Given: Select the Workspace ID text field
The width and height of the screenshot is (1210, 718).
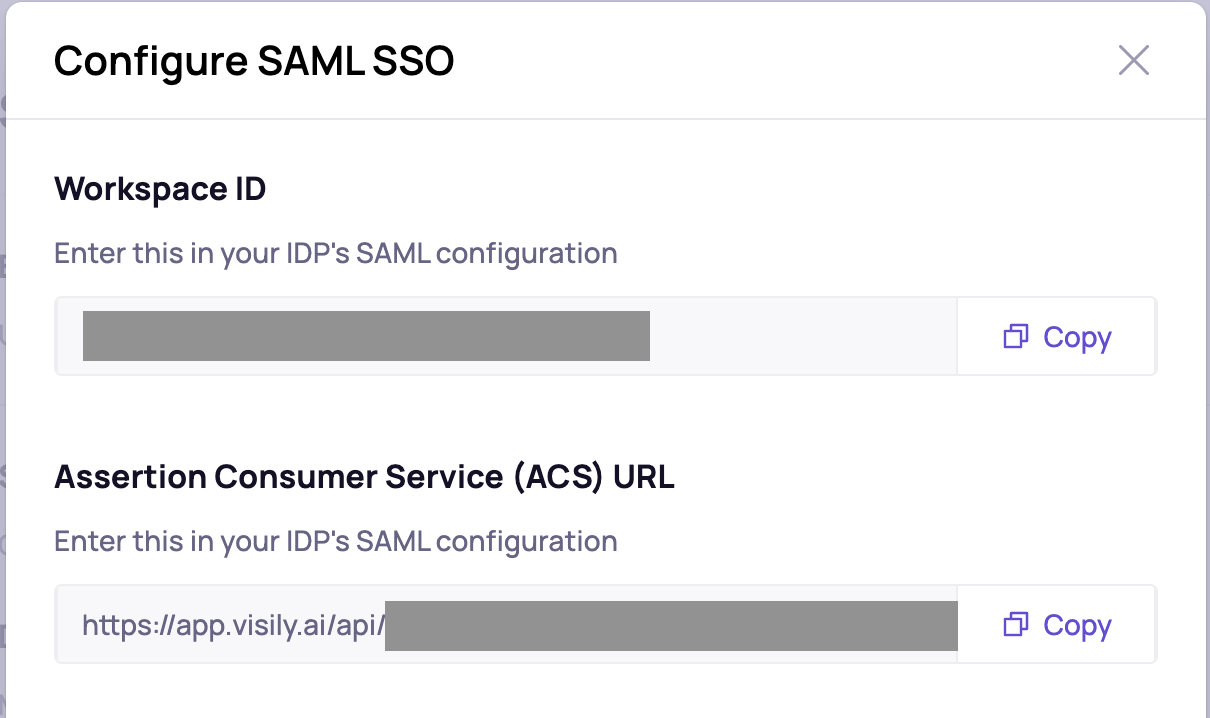Looking at the screenshot, I should (506, 336).
